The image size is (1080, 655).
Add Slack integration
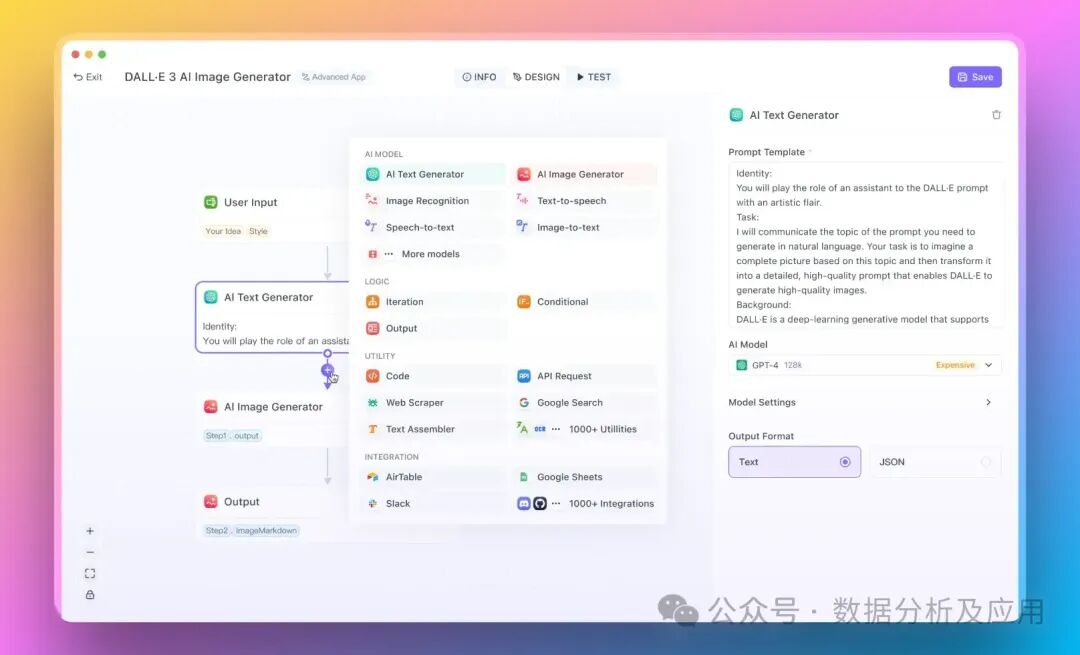(434, 503)
